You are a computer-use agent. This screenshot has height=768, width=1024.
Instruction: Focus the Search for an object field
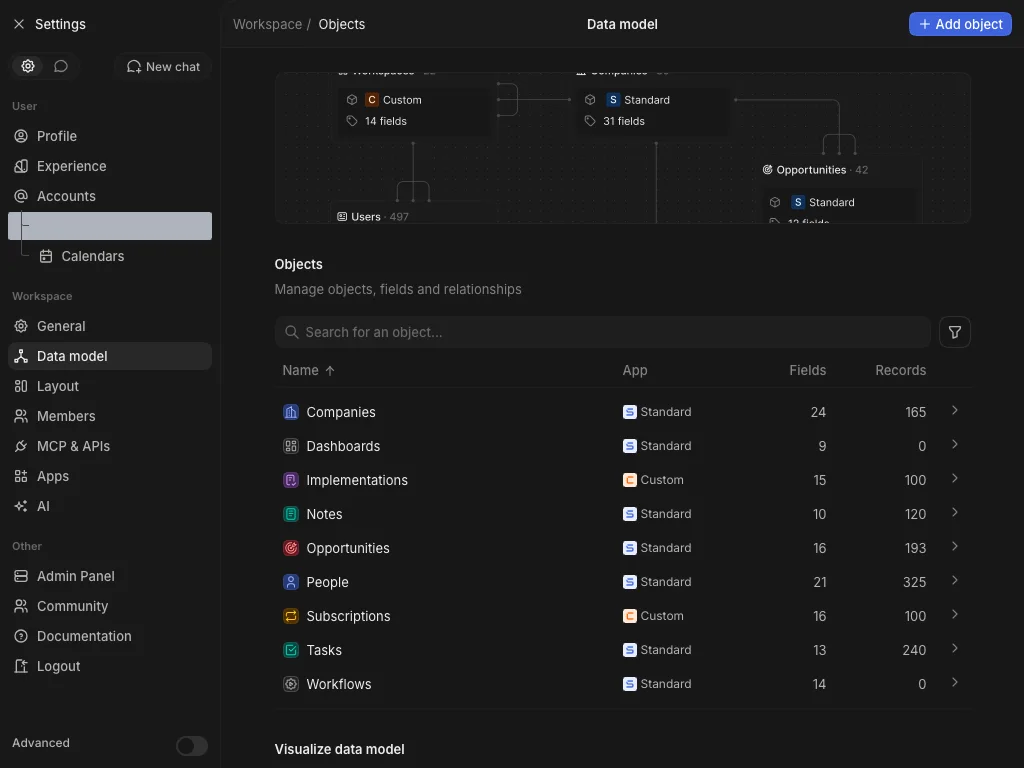tap(602, 332)
